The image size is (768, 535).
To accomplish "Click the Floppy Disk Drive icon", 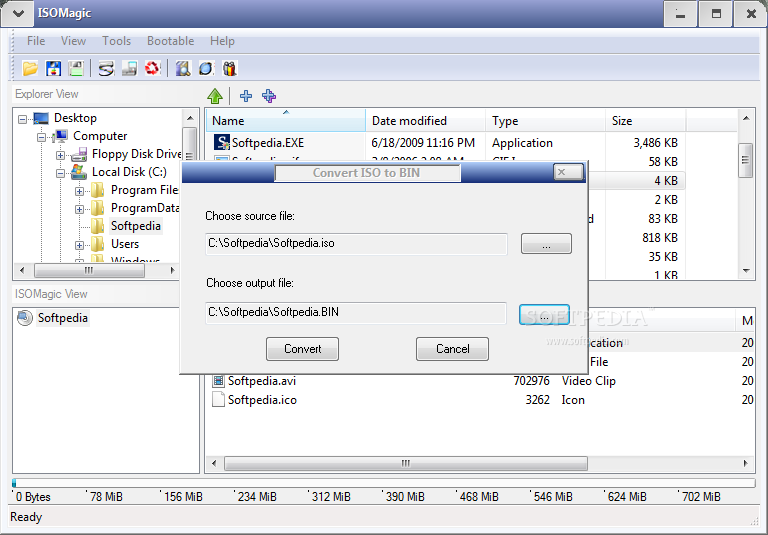I will point(79,154).
